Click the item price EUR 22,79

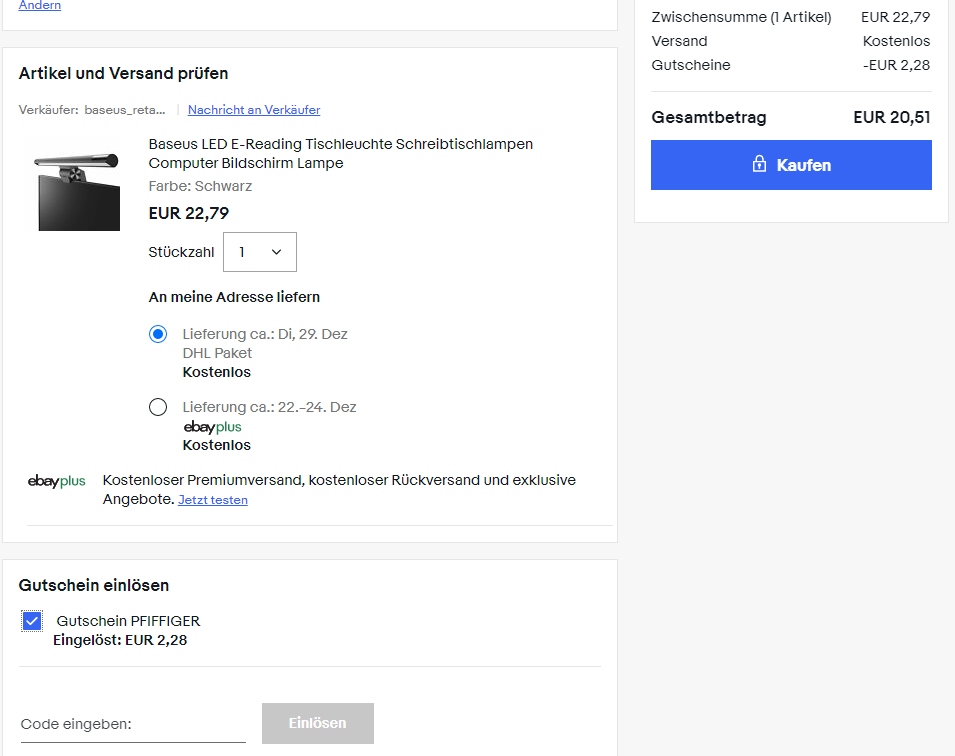point(189,213)
